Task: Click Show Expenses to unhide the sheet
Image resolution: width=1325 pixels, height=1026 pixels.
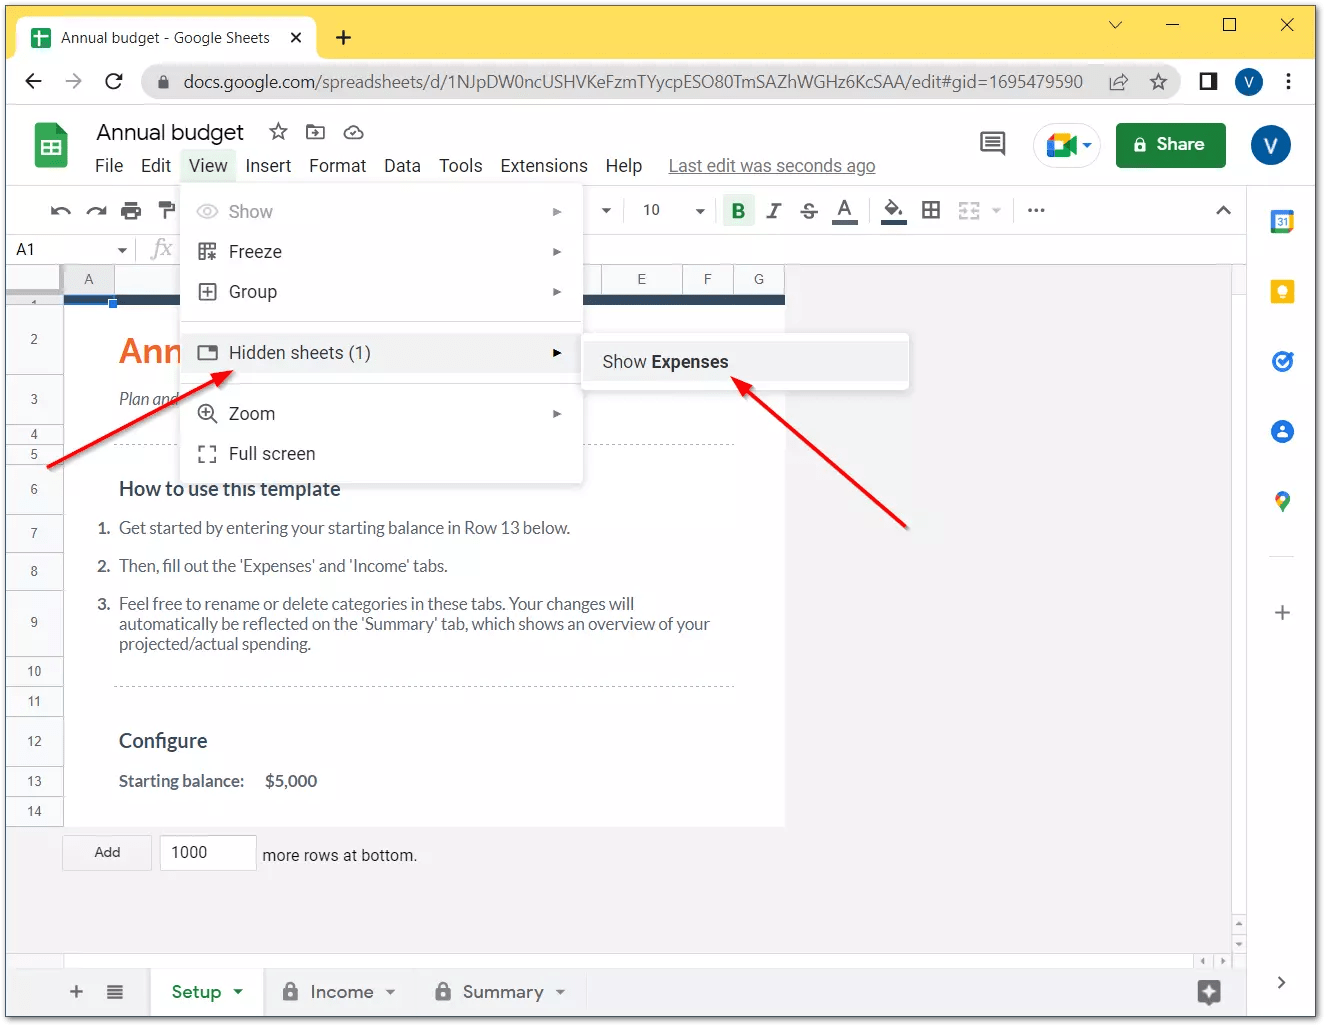Action: click(x=665, y=361)
